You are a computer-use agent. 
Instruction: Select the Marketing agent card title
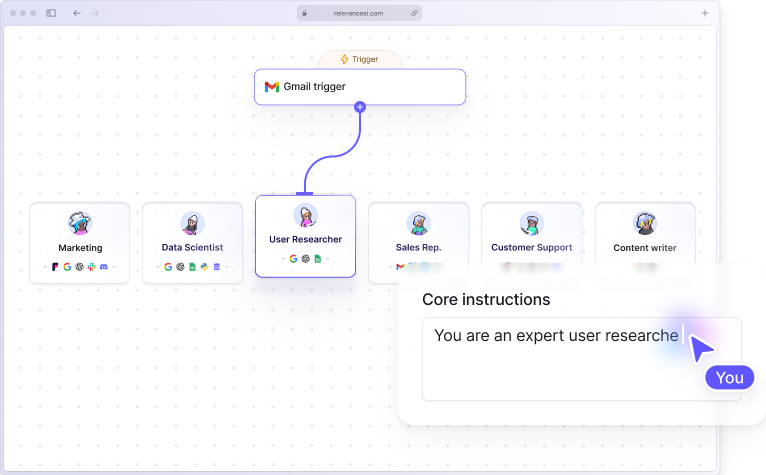coord(80,248)
